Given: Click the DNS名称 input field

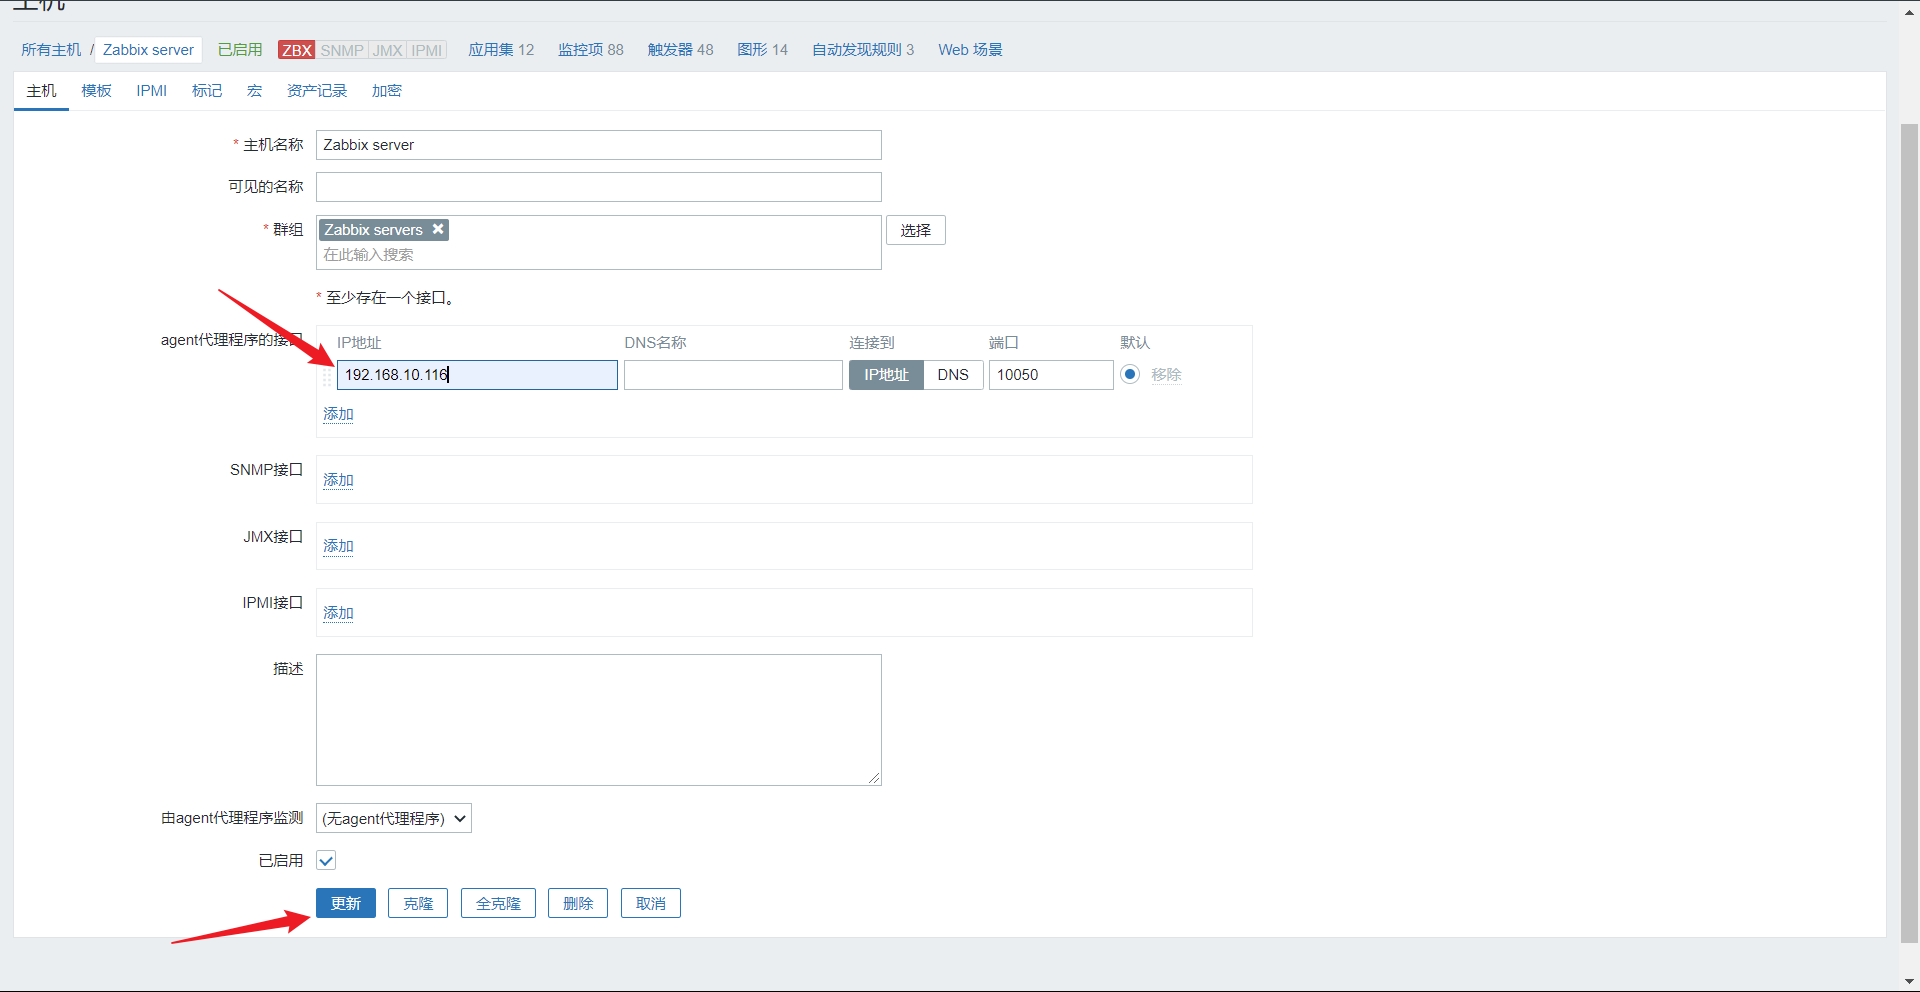Looking at the screenshot, I should [x=733, y=375].
